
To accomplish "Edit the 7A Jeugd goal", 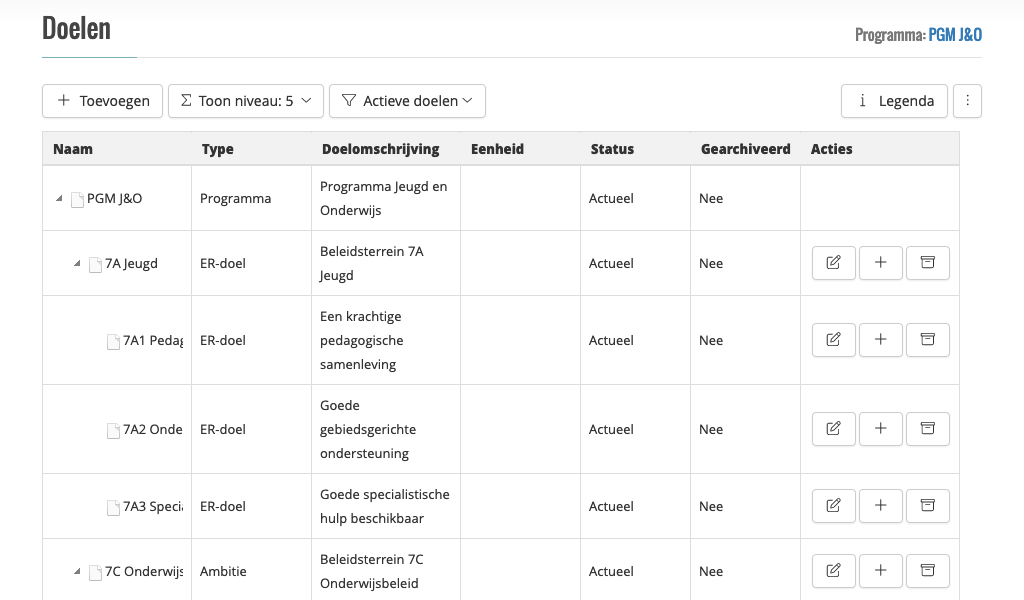I will click(833, 262).
